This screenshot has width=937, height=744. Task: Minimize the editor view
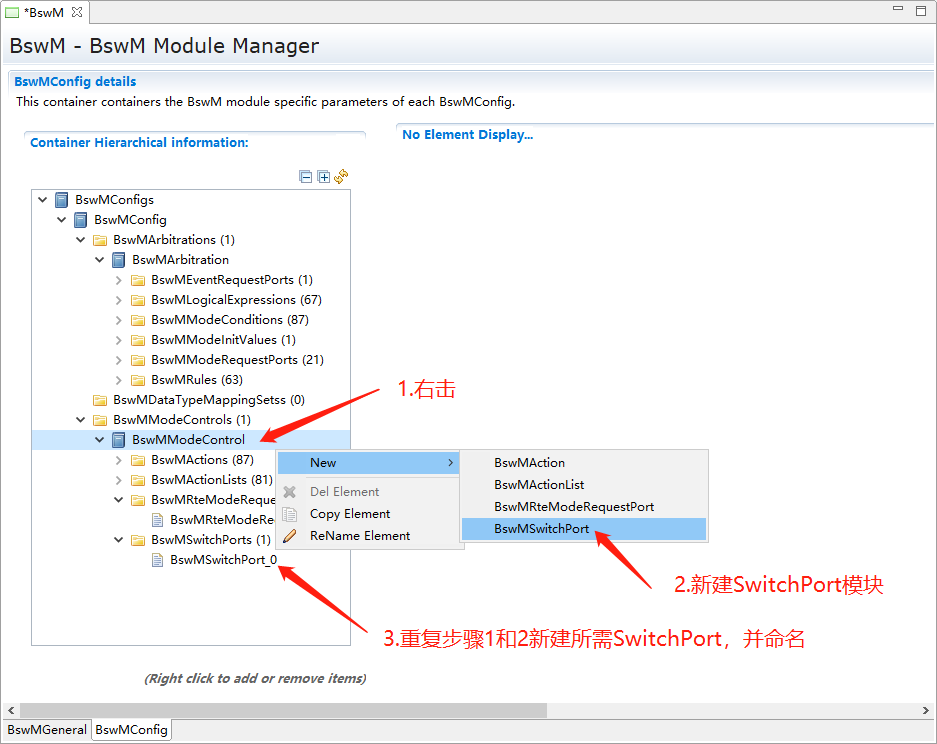point(896,10)
